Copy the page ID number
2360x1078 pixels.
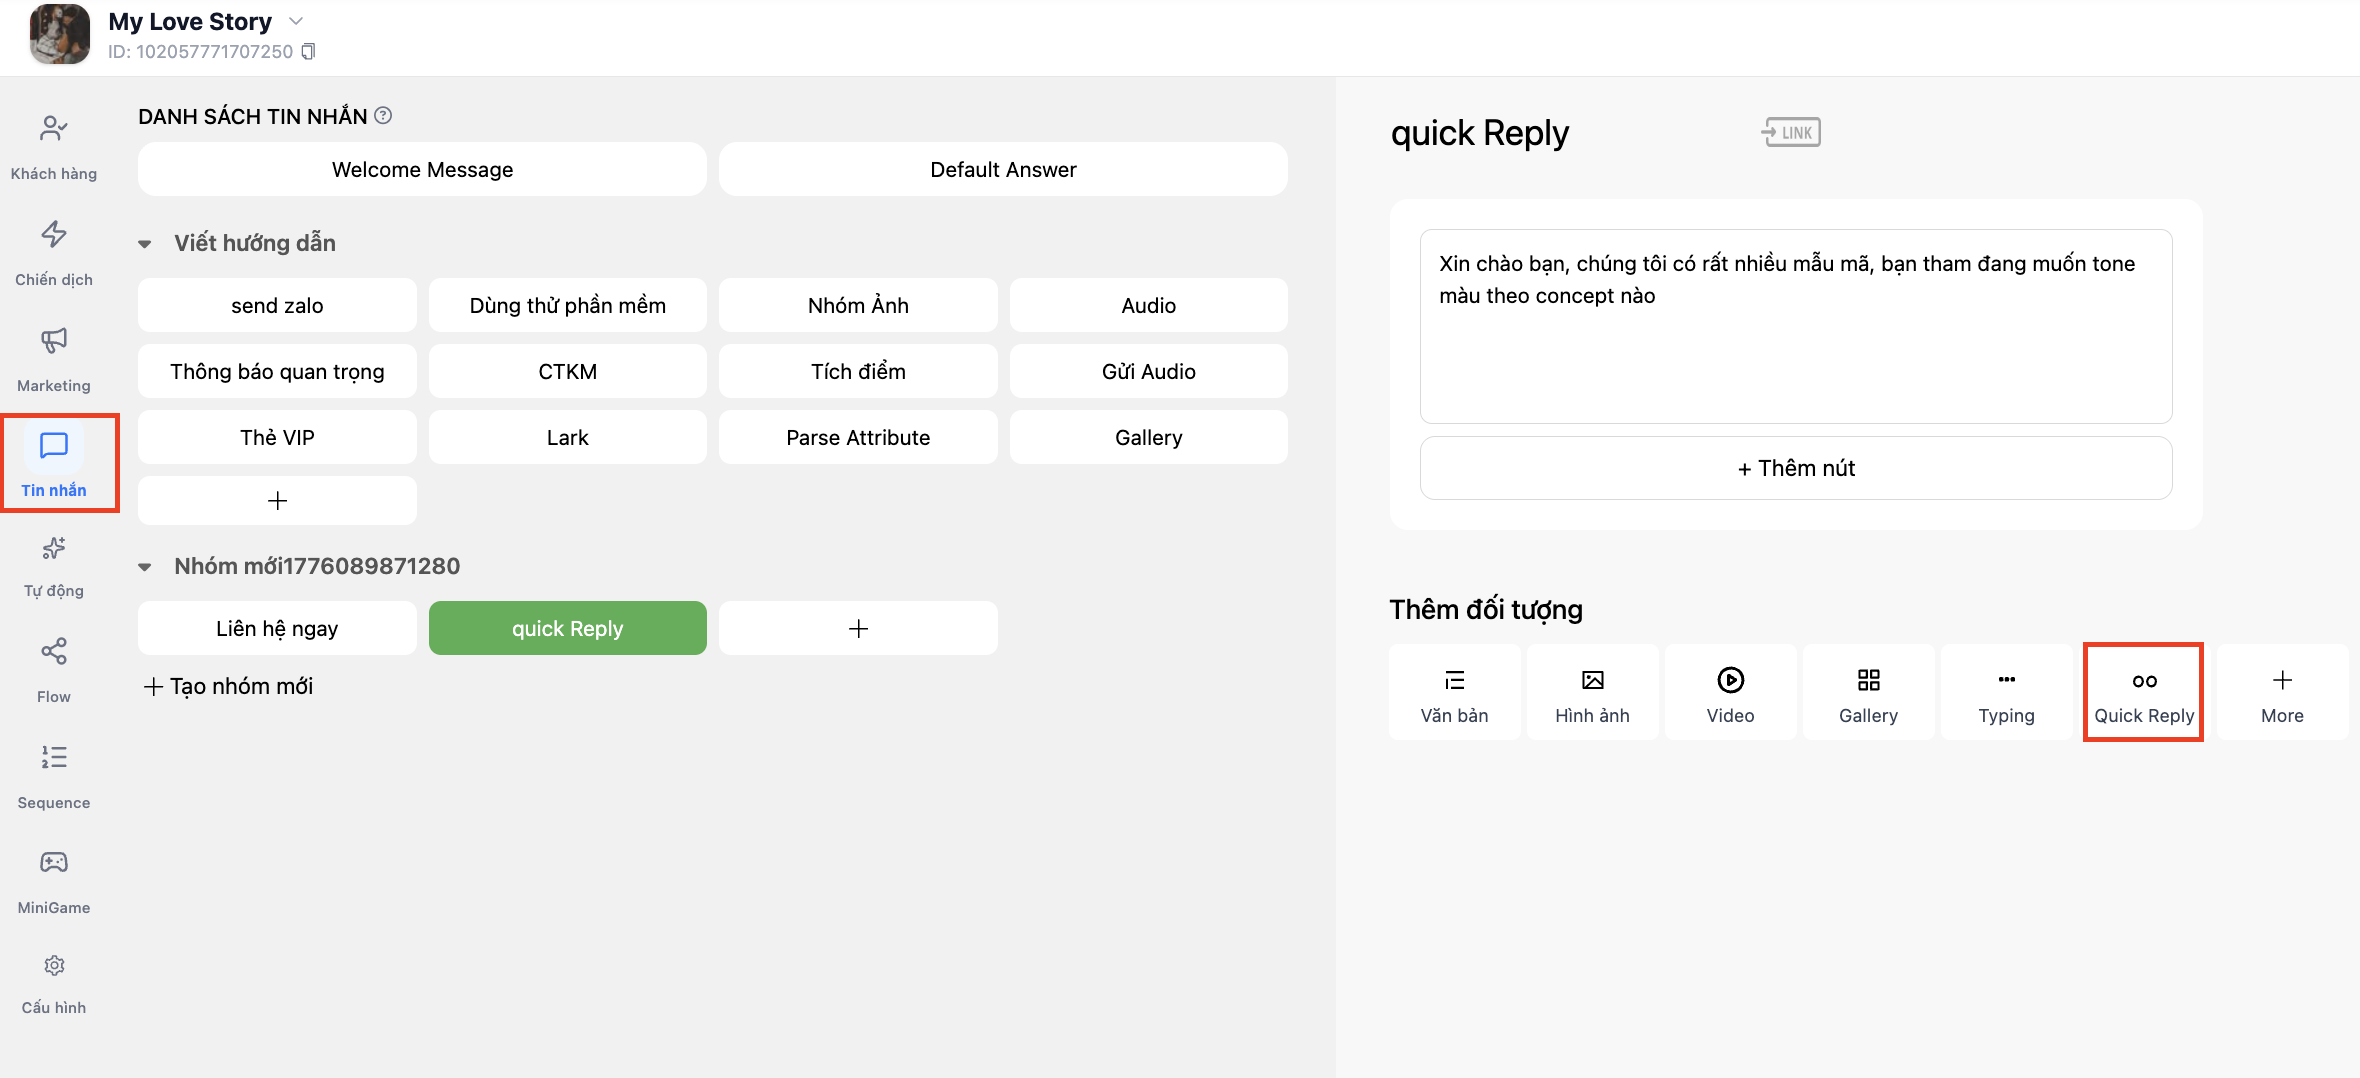[309, 51]
